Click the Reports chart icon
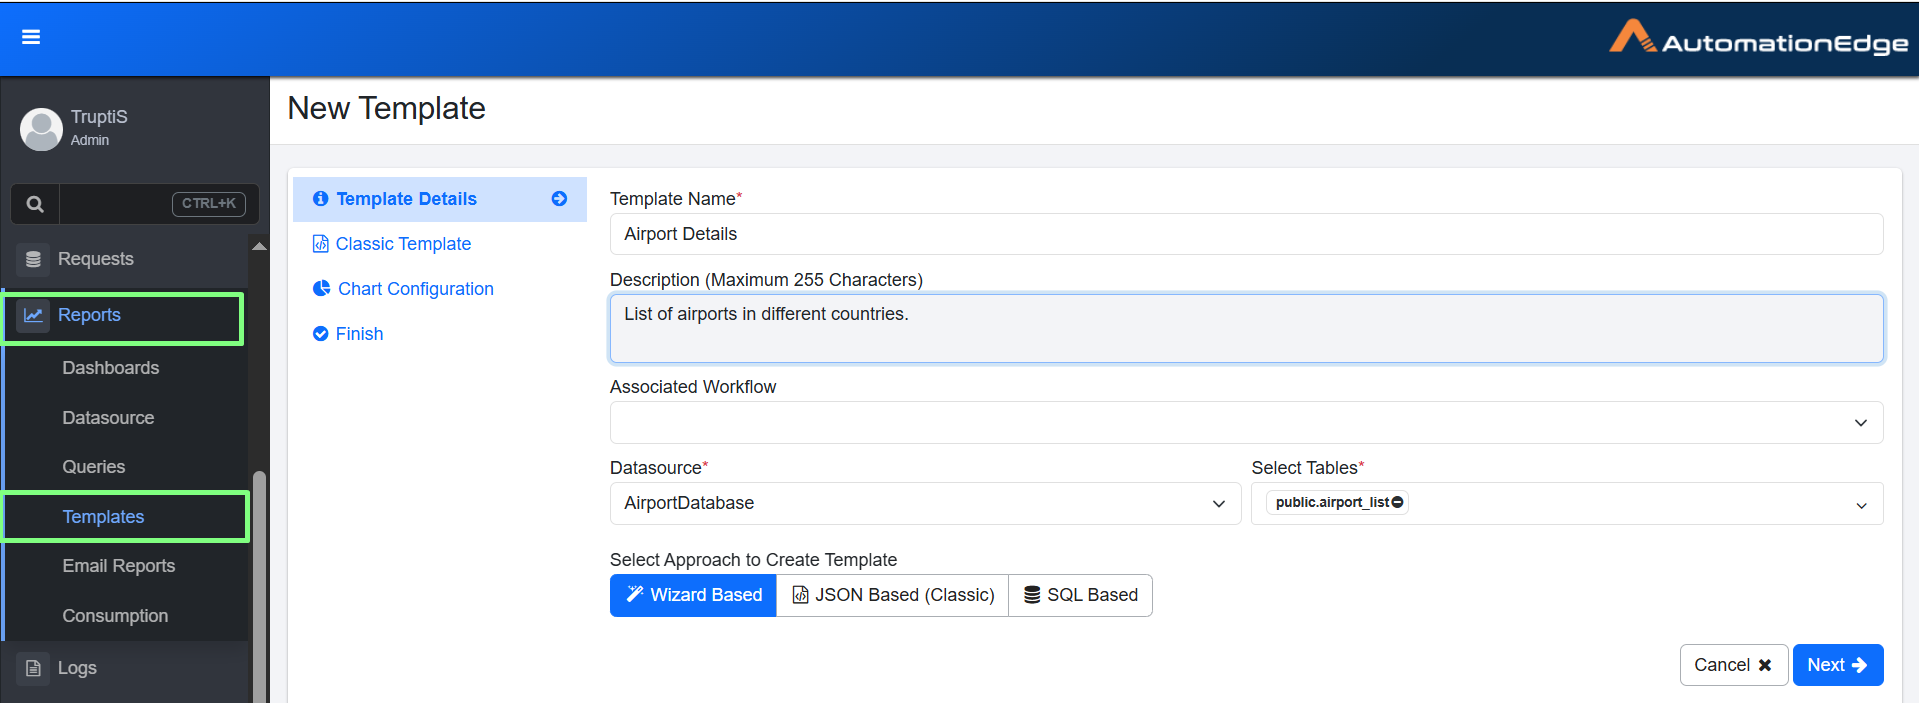1919x703 pixels. point(33,315)
